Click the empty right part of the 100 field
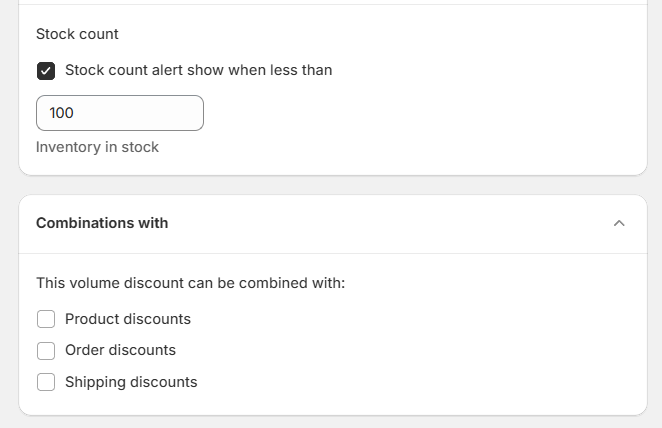Viewport: 662px width, 428px height. (160, 113)
